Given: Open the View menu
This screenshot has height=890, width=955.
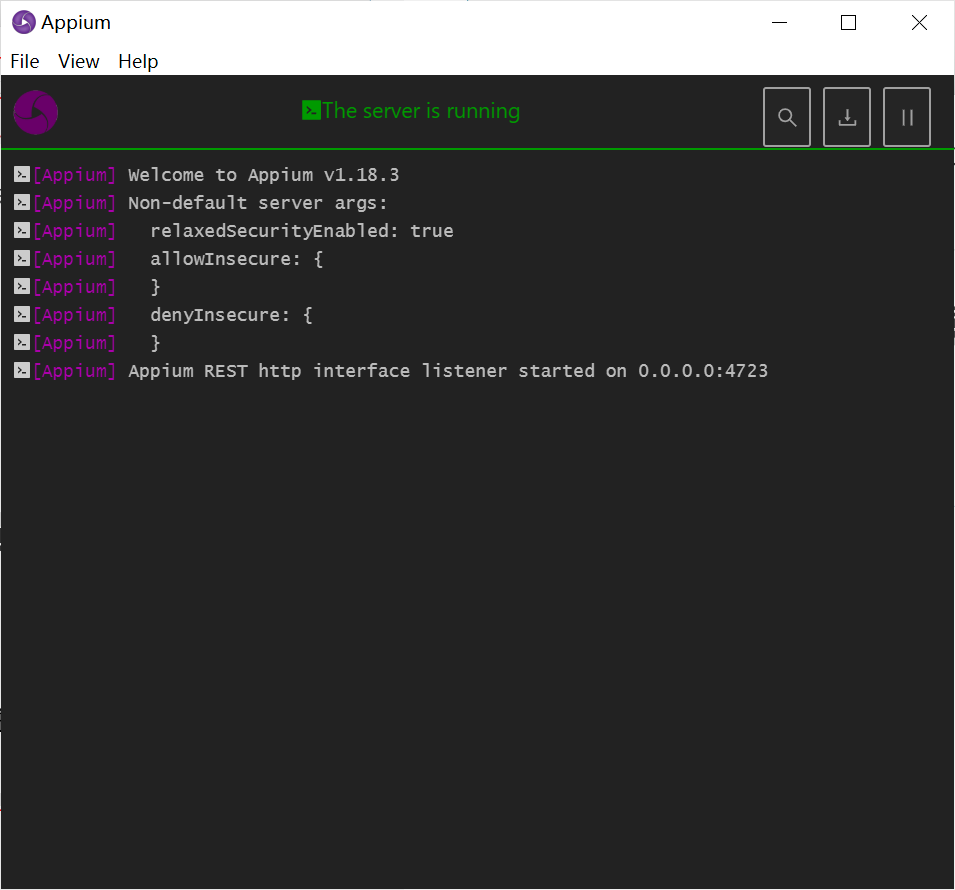Looking at the screenshot, I should (x=79, y=62).
